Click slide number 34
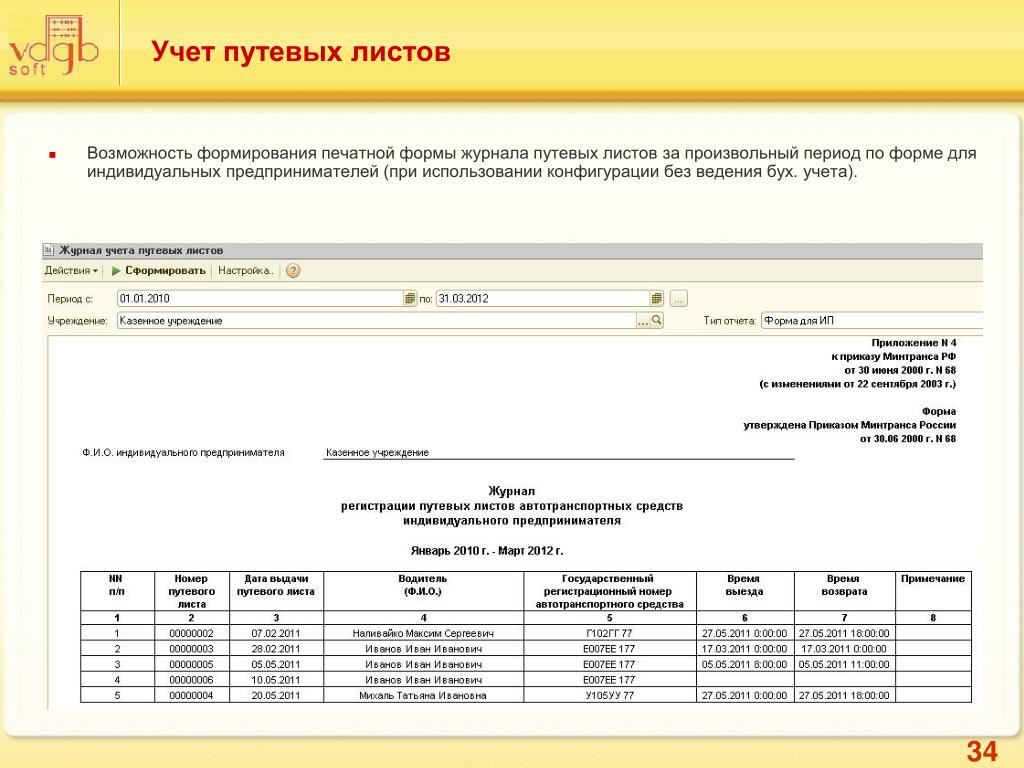Image resolution: width=1024 pixels, height=768 pixels. coord(982,751)
